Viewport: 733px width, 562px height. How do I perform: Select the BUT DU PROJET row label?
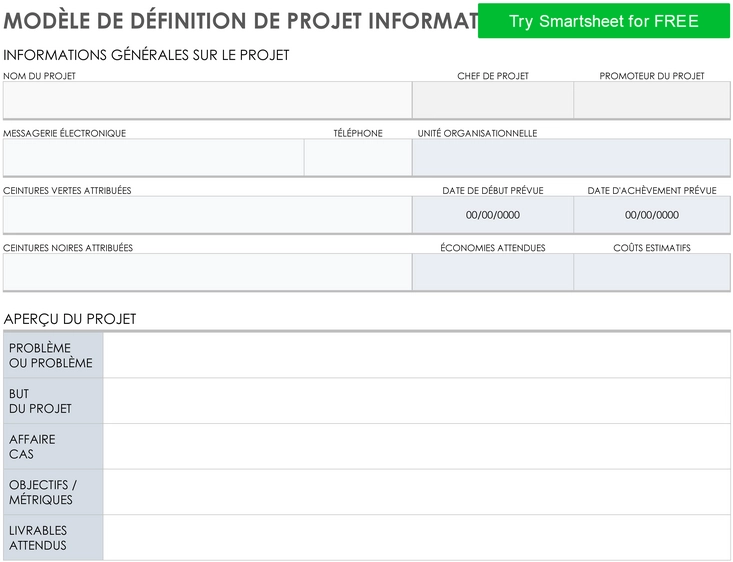coord(53,401)
